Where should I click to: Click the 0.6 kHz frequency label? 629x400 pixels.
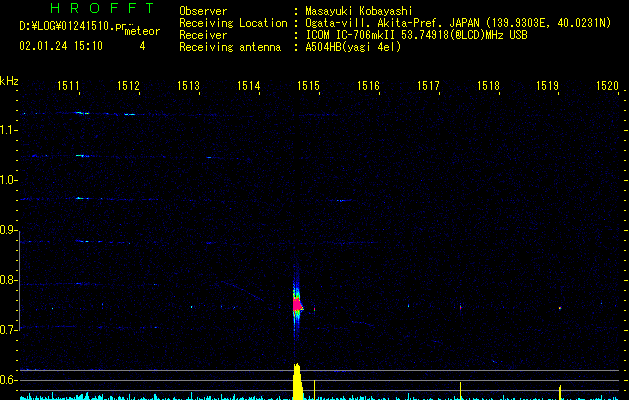(7, 380)
